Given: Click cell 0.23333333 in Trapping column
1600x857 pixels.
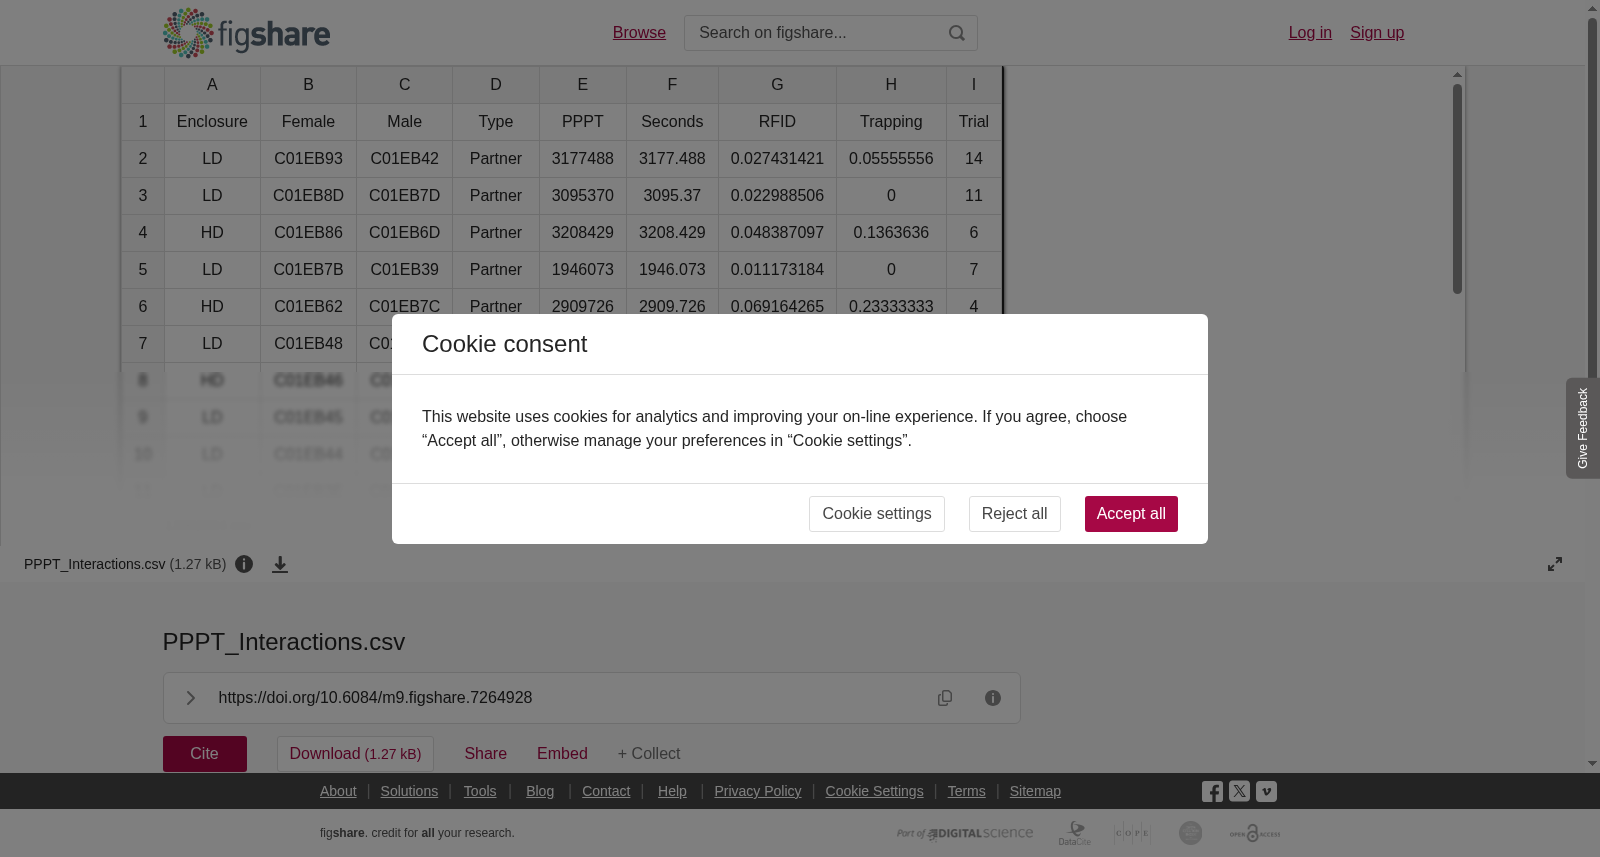Looking at the screenshot, I should tap(891, 307).
